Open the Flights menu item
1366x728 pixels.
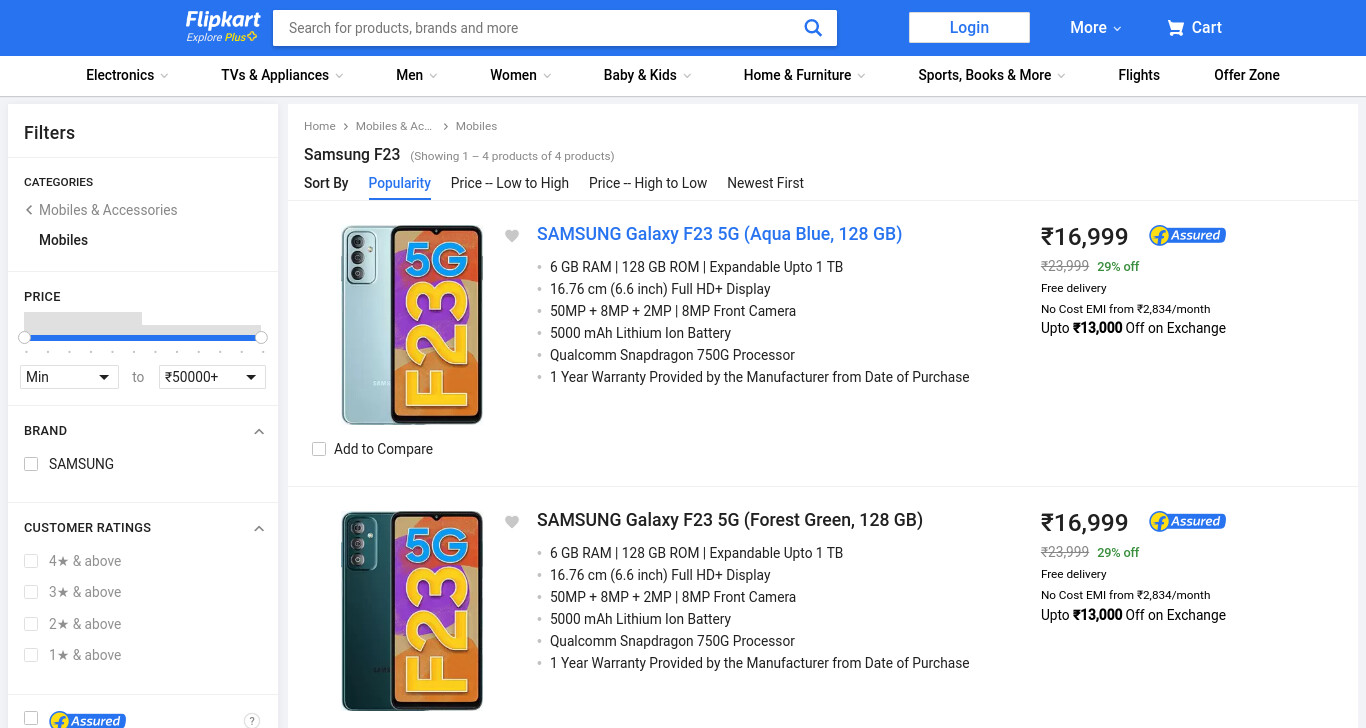tap(1139, 75)
